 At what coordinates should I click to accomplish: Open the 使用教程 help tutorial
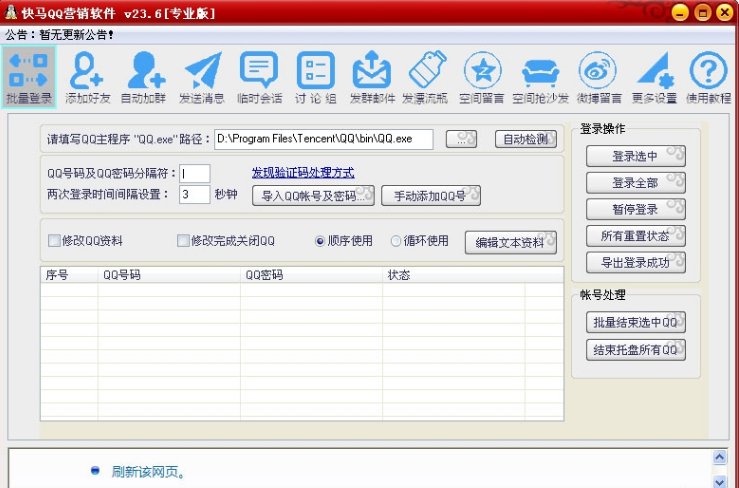pyautogui.click(x=708, y=77)
